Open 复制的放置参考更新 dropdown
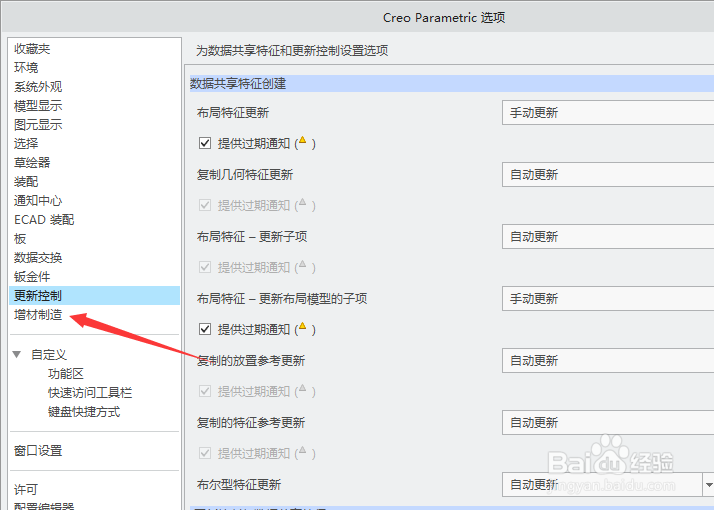714x510 pixels. (608, 361)
